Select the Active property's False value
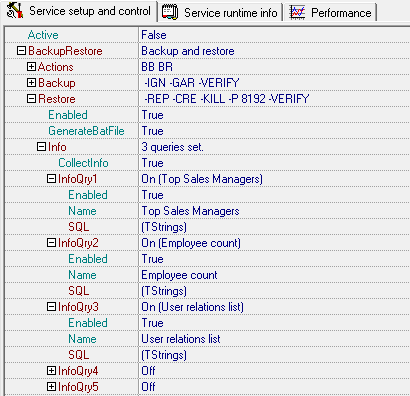 point(274,35)
